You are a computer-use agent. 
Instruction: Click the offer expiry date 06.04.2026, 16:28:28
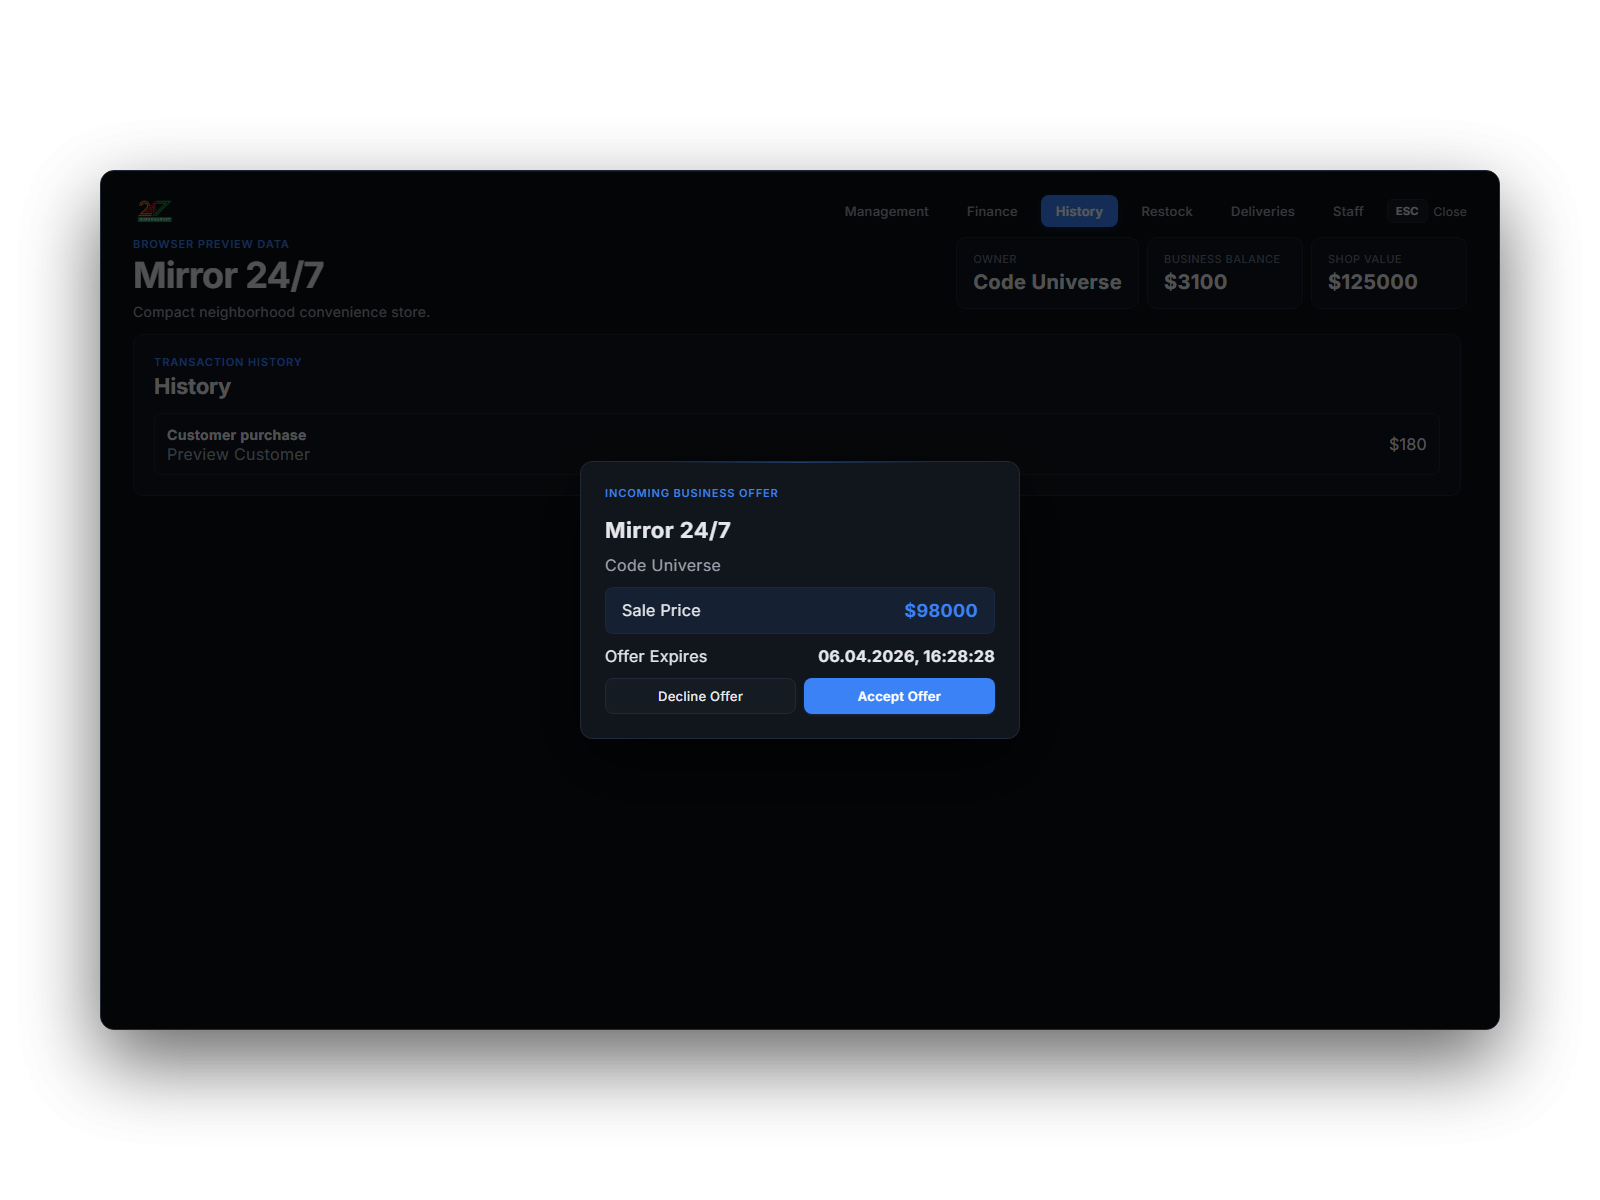coord(906,656)
